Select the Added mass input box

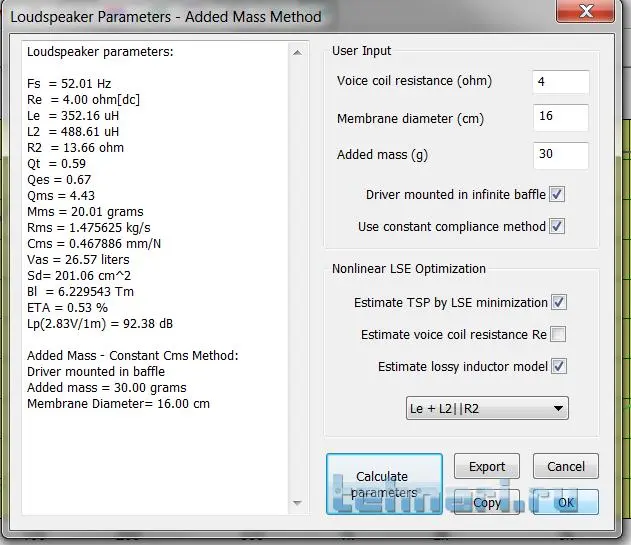point(560,155)
